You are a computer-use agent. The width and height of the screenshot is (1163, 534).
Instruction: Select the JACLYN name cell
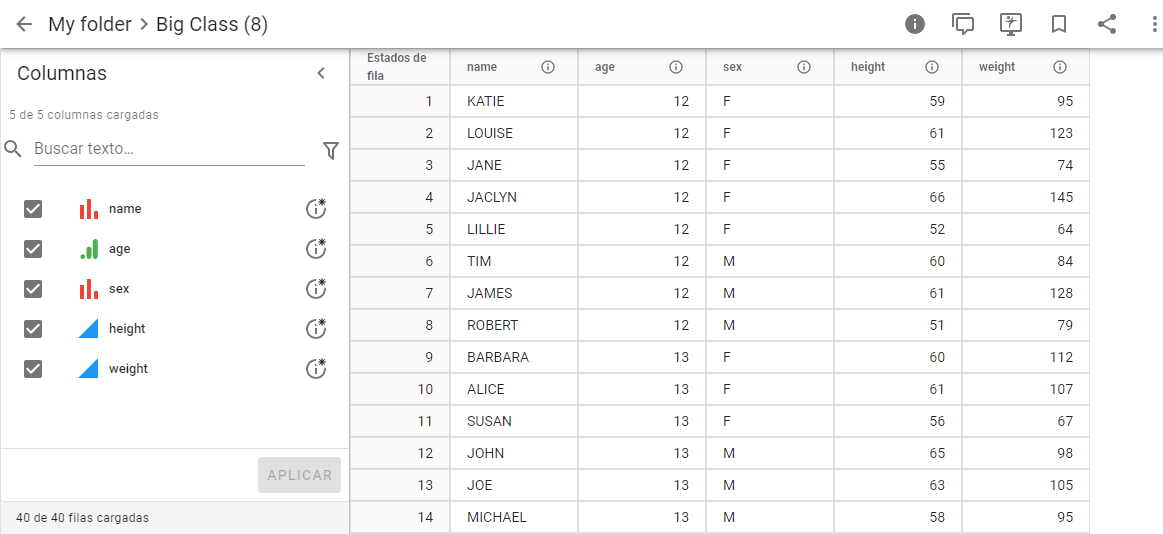[492, 197]
